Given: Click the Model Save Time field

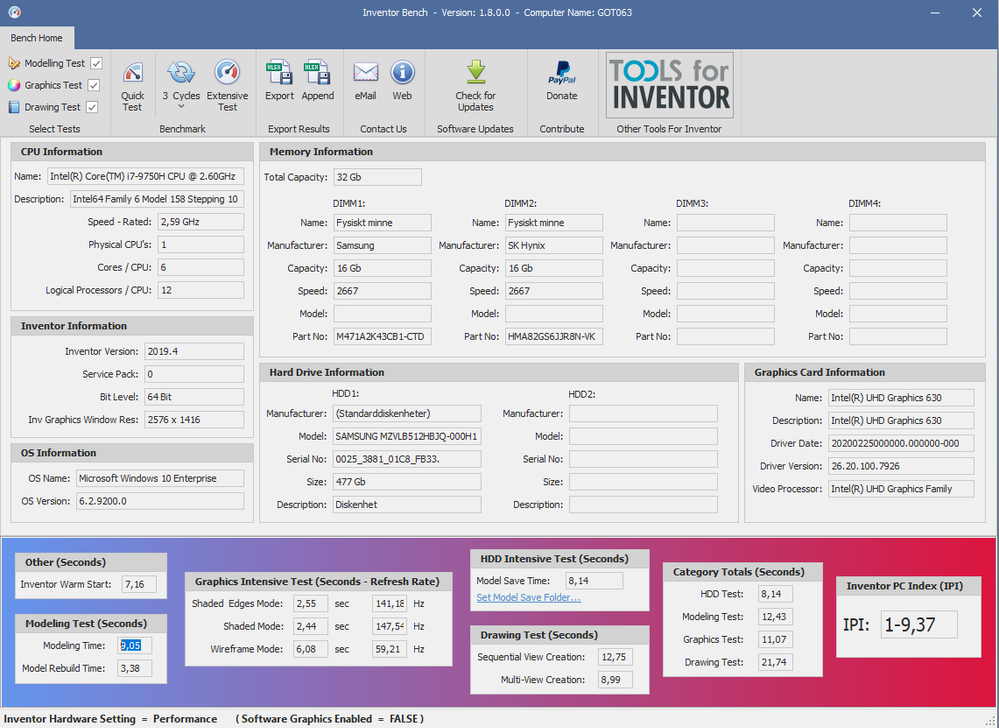Looking at the screenshot, I should point(594,581).
